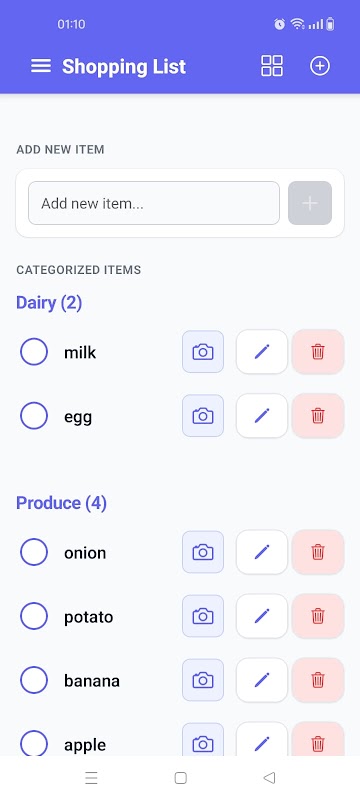Add a photo to milk item
Viewport: 360px width, 800px height.
(203, 352)
